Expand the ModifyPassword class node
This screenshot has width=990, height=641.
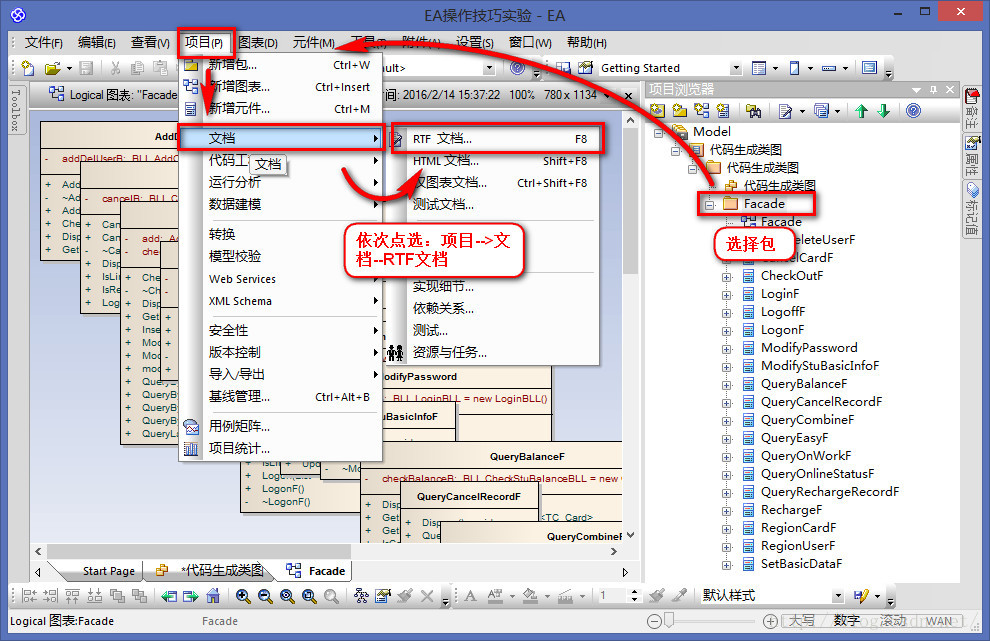pos(727,349)
